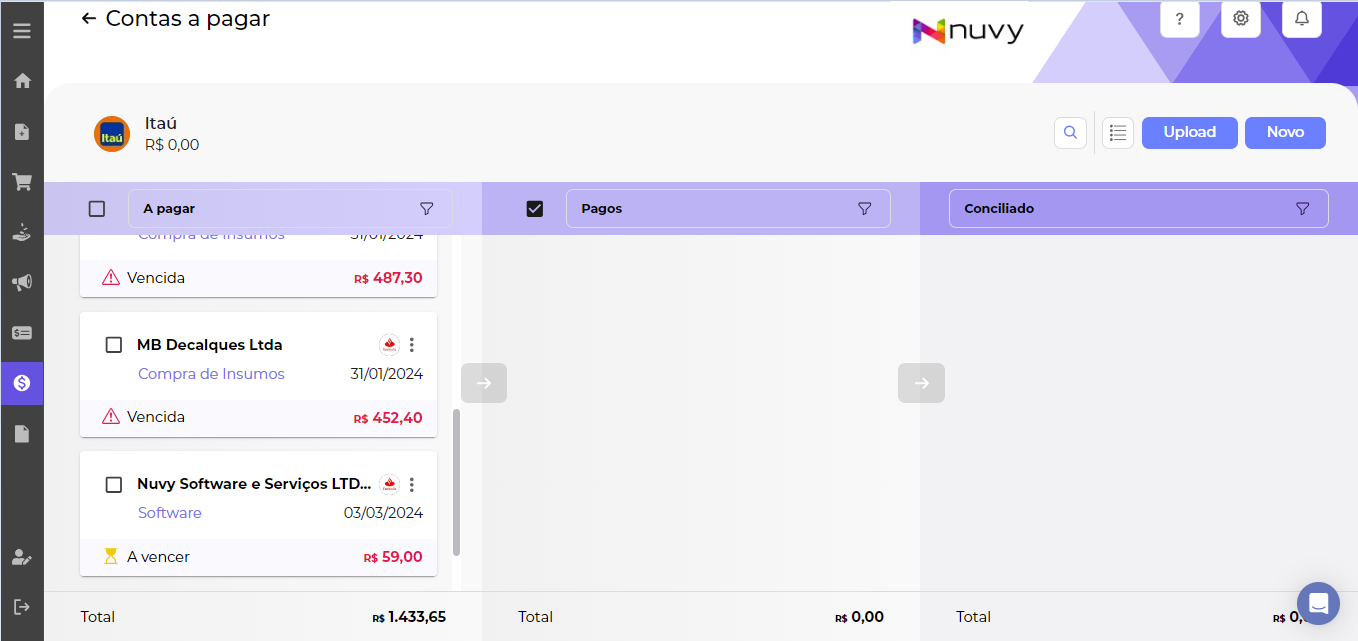
Task: Open the hamburger menu in sidebar
Action: pos(22,31)
